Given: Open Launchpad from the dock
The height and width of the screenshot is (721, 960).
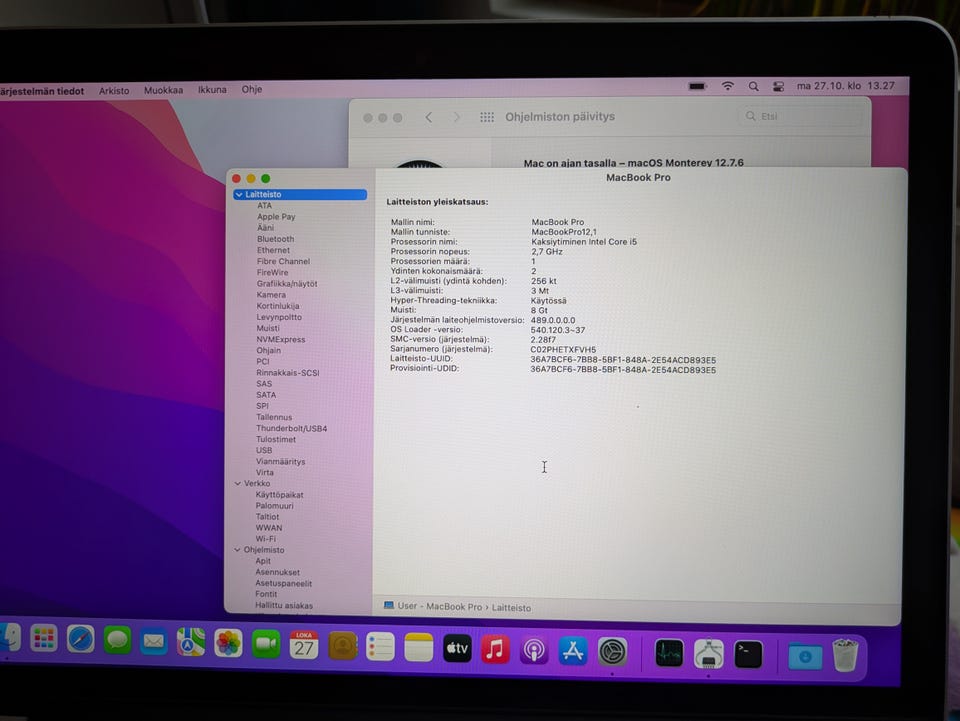Looking at the screenshot, I should coord(43,638).
